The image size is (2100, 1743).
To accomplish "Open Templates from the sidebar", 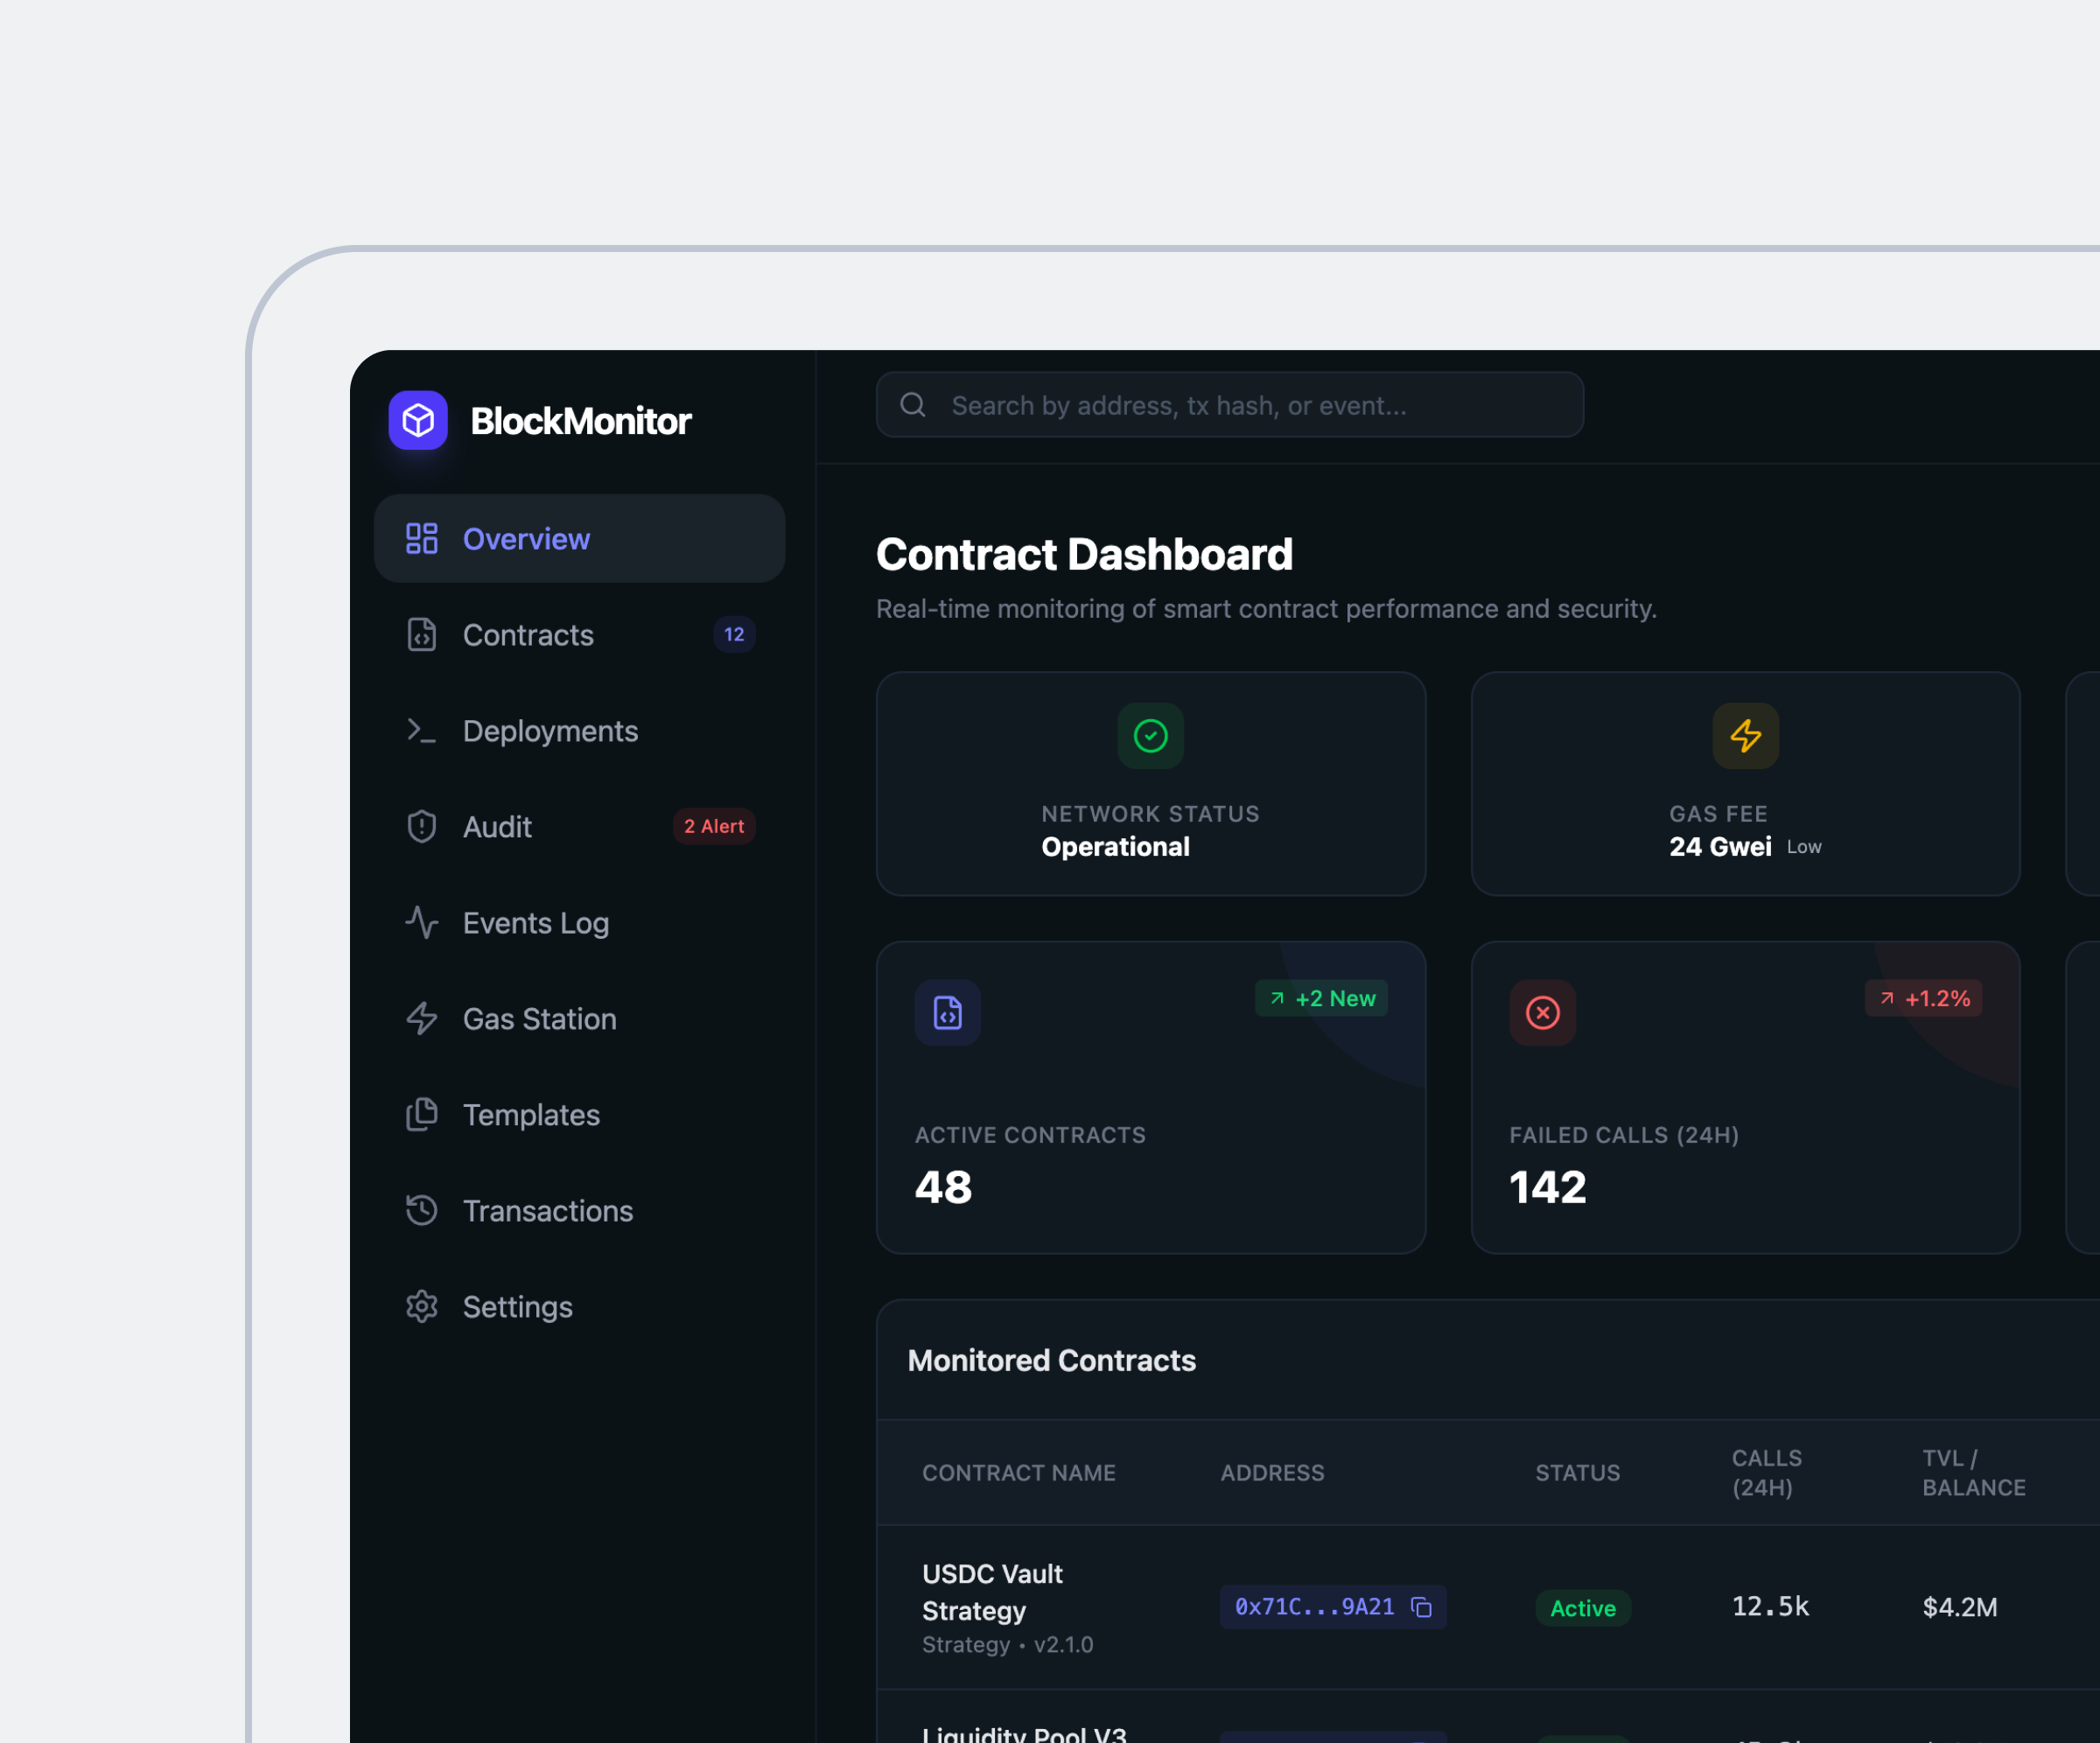I will [x=531, y=1115].
